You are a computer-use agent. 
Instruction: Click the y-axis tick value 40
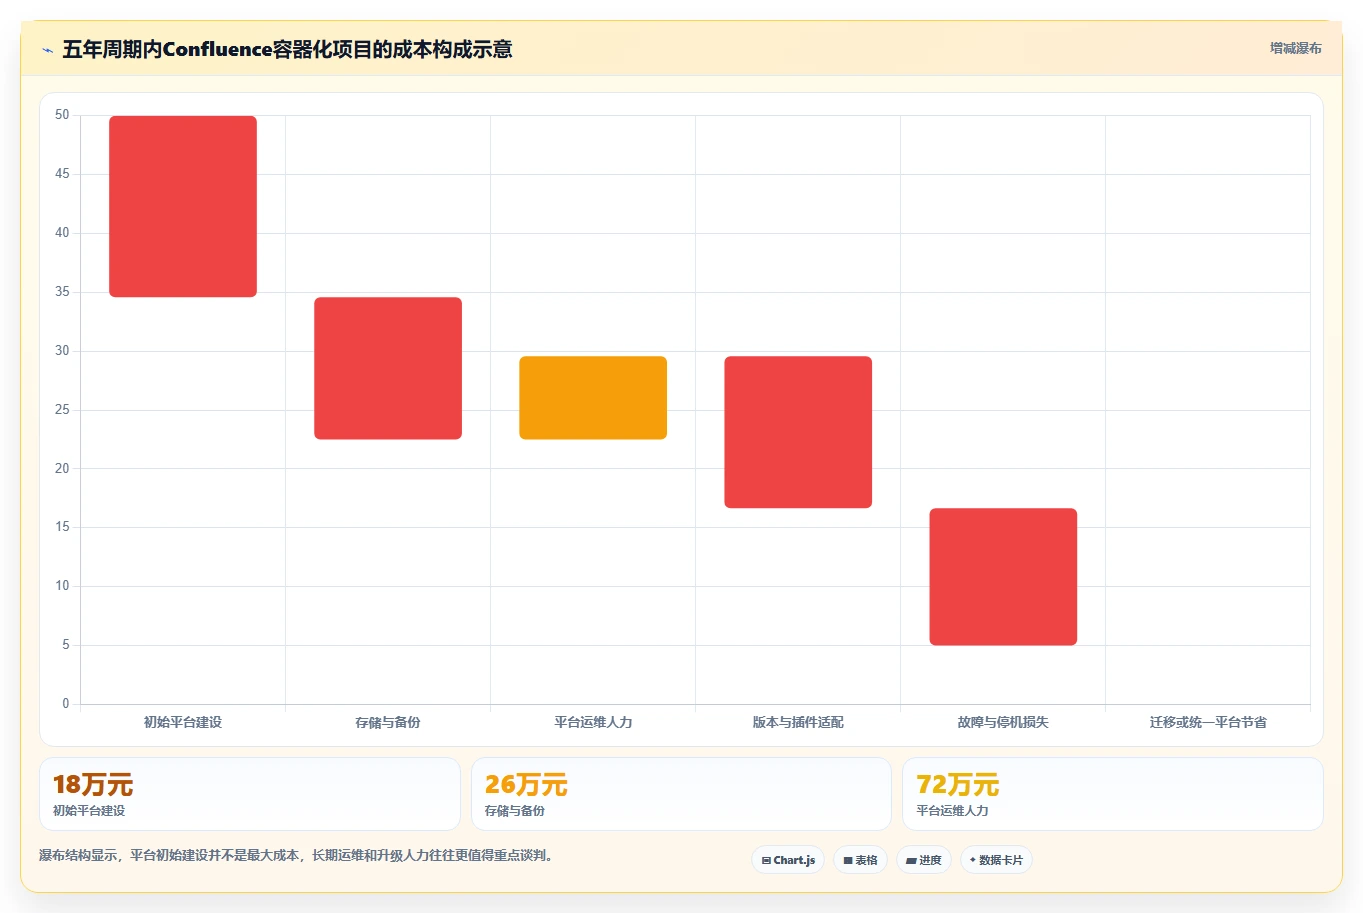62,233
